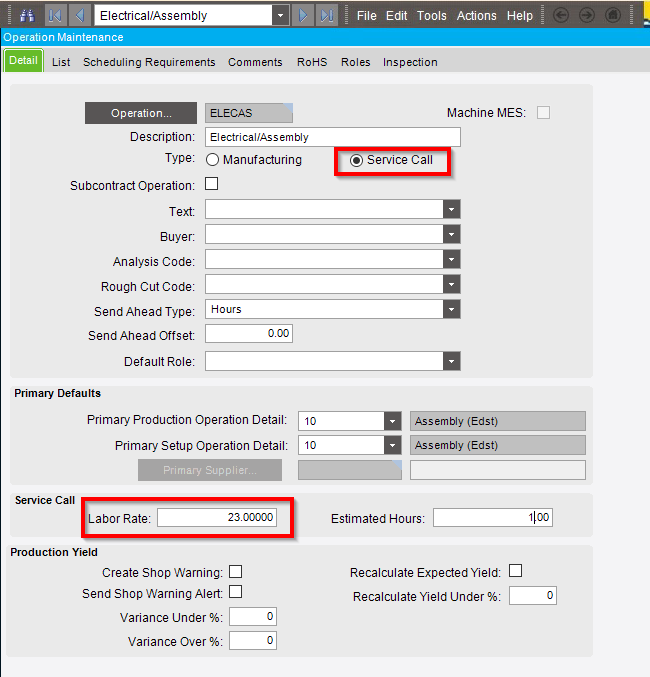
Task: Click the home circle icon
Action: click(612, 16)
